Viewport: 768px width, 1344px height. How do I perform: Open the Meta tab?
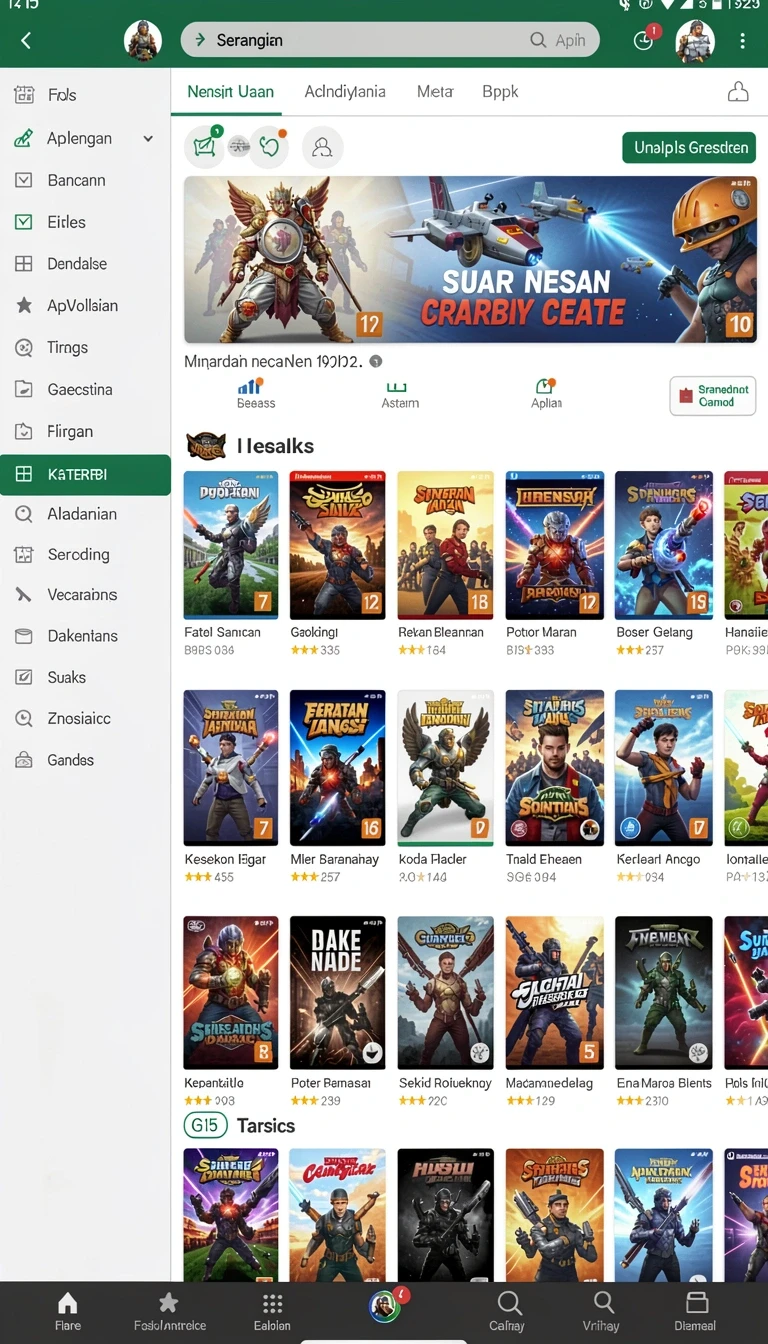click(x=435, y=91)
